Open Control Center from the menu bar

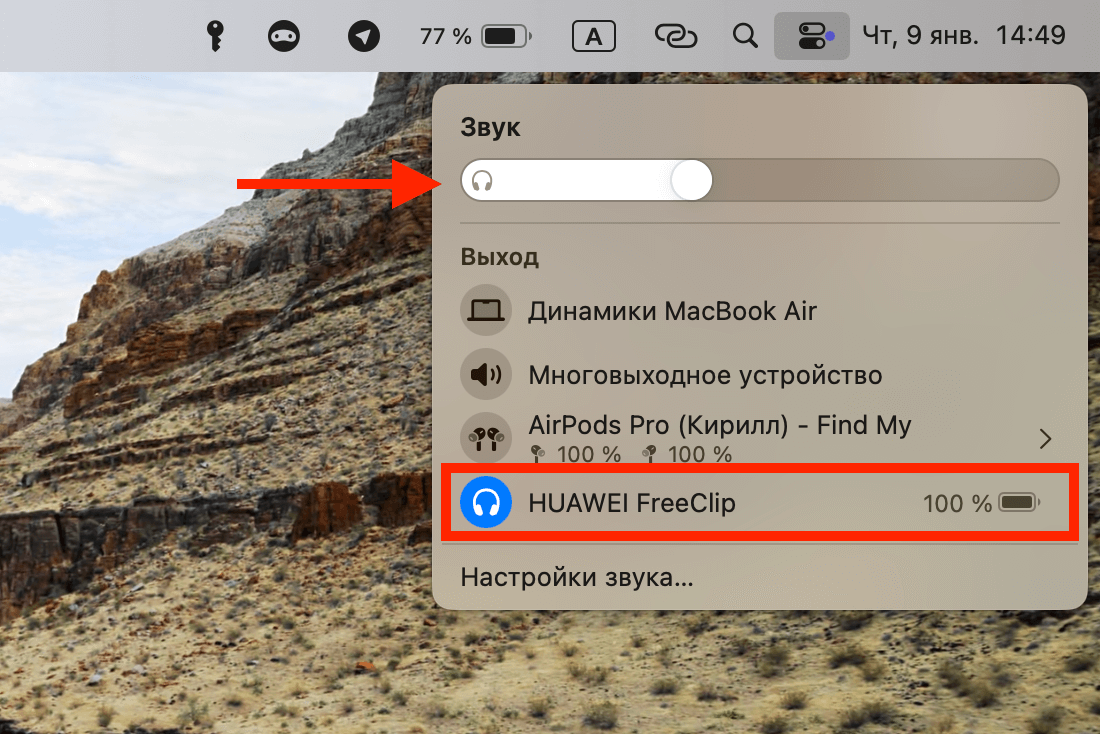(811, 35)
